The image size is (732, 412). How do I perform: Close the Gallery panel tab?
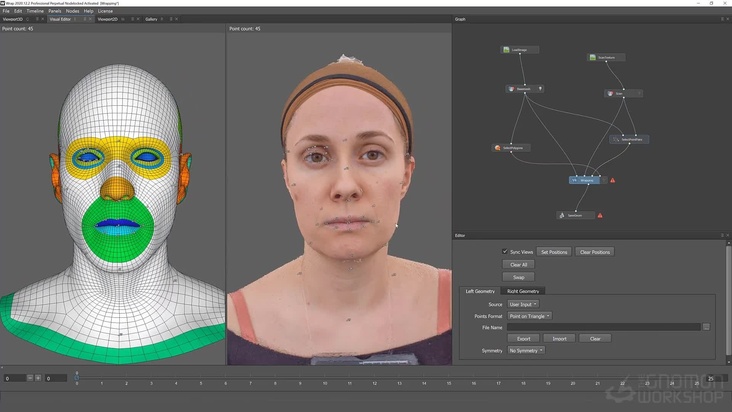[176, 19]
